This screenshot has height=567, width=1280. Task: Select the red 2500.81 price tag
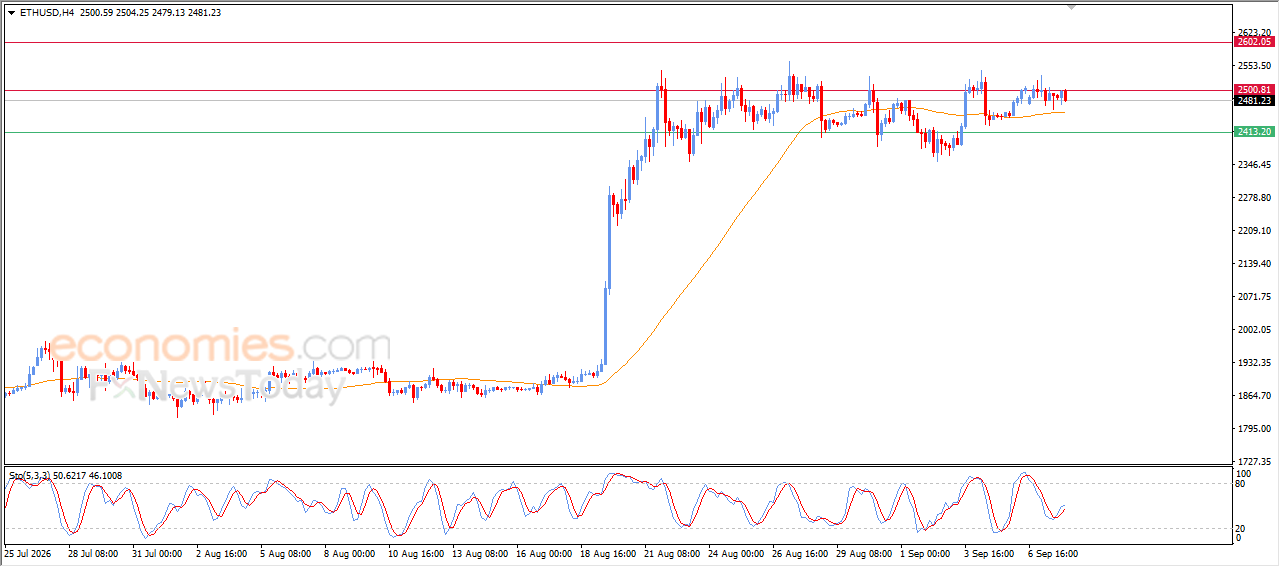click(1254, 89)
